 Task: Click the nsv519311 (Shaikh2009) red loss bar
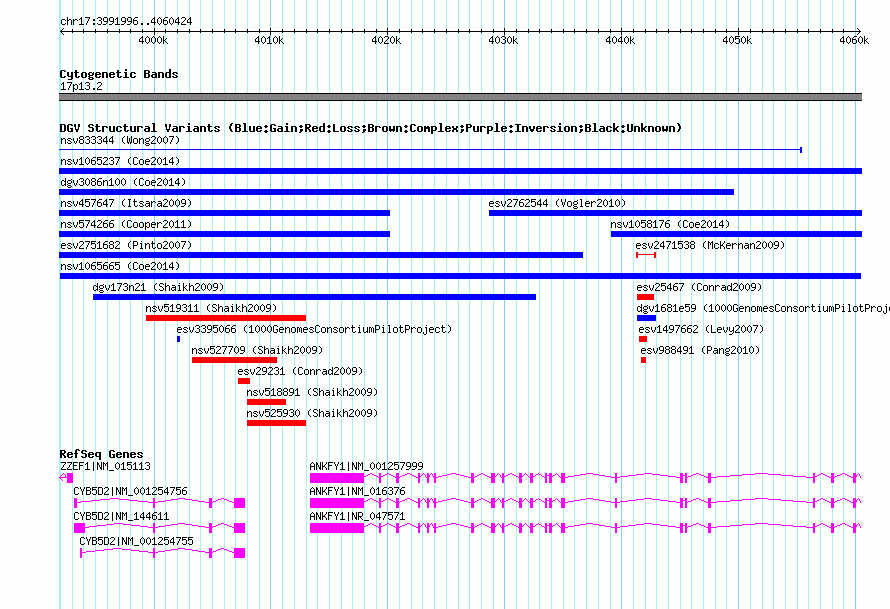(x=226, y=318)
